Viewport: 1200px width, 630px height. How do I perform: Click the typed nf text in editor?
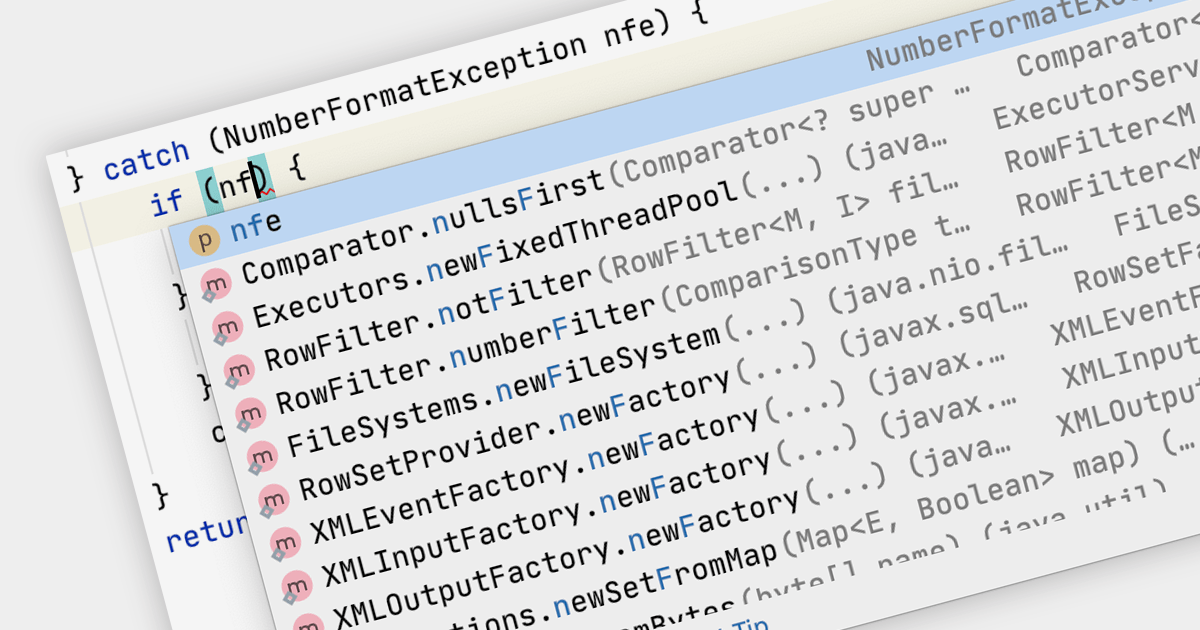pyautogui.click(x=236, y=184)
